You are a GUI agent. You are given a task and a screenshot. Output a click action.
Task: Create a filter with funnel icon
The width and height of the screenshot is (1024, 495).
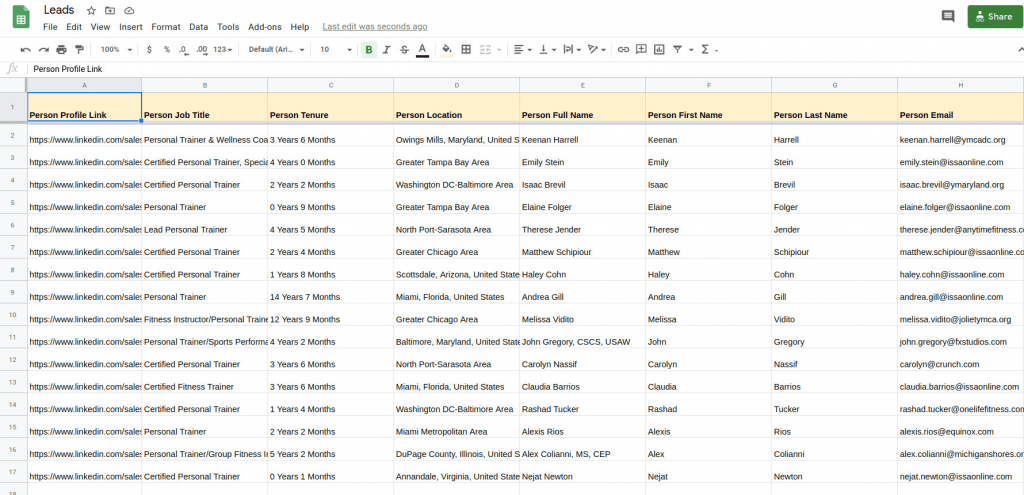click(x=677, y=50)
